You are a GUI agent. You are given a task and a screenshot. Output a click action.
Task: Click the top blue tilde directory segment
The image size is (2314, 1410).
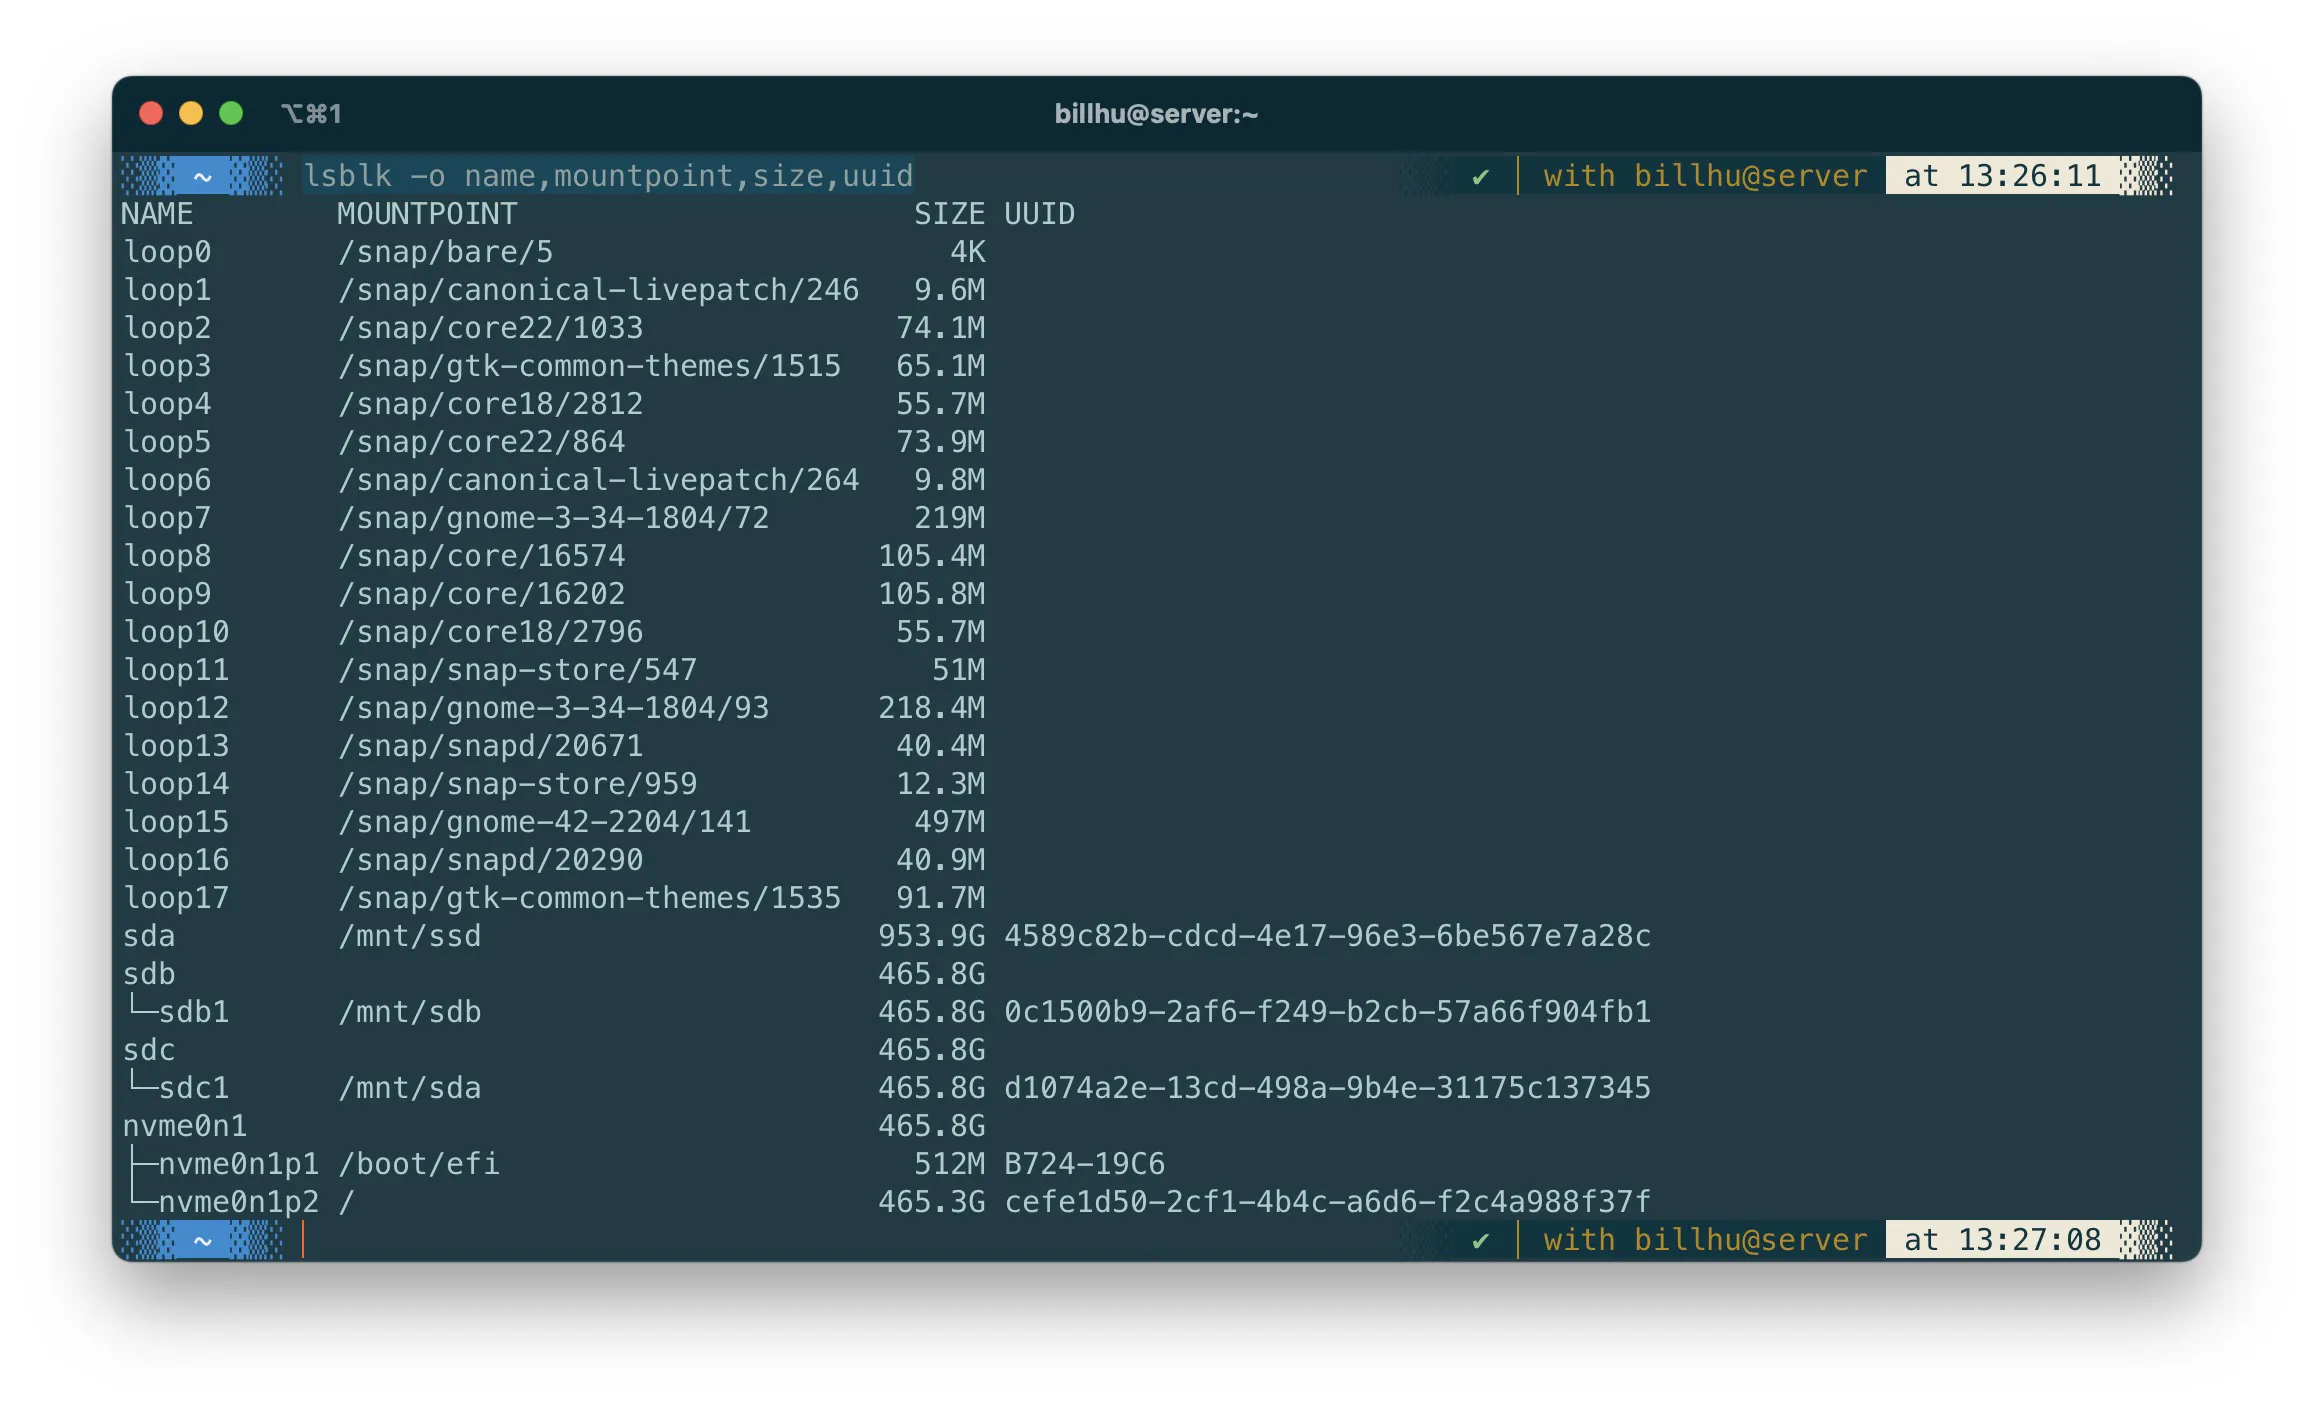(203, 177)
